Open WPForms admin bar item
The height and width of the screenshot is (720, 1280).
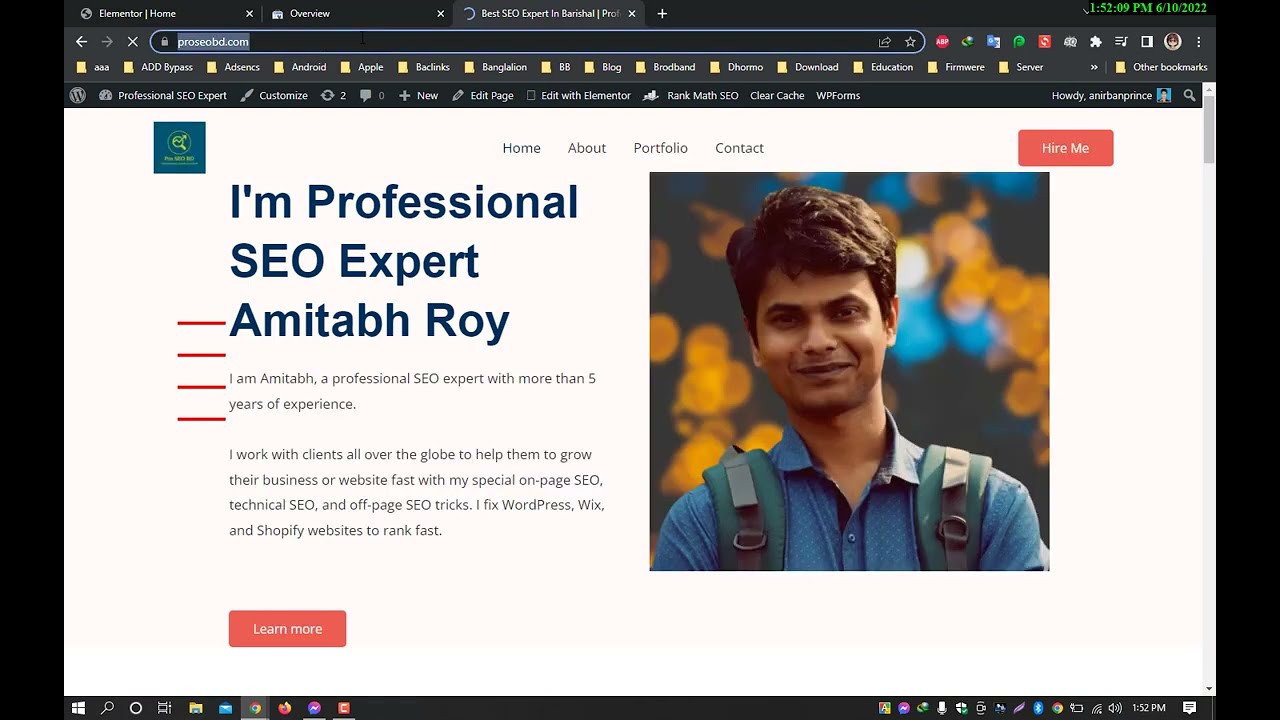pos(838,95)
